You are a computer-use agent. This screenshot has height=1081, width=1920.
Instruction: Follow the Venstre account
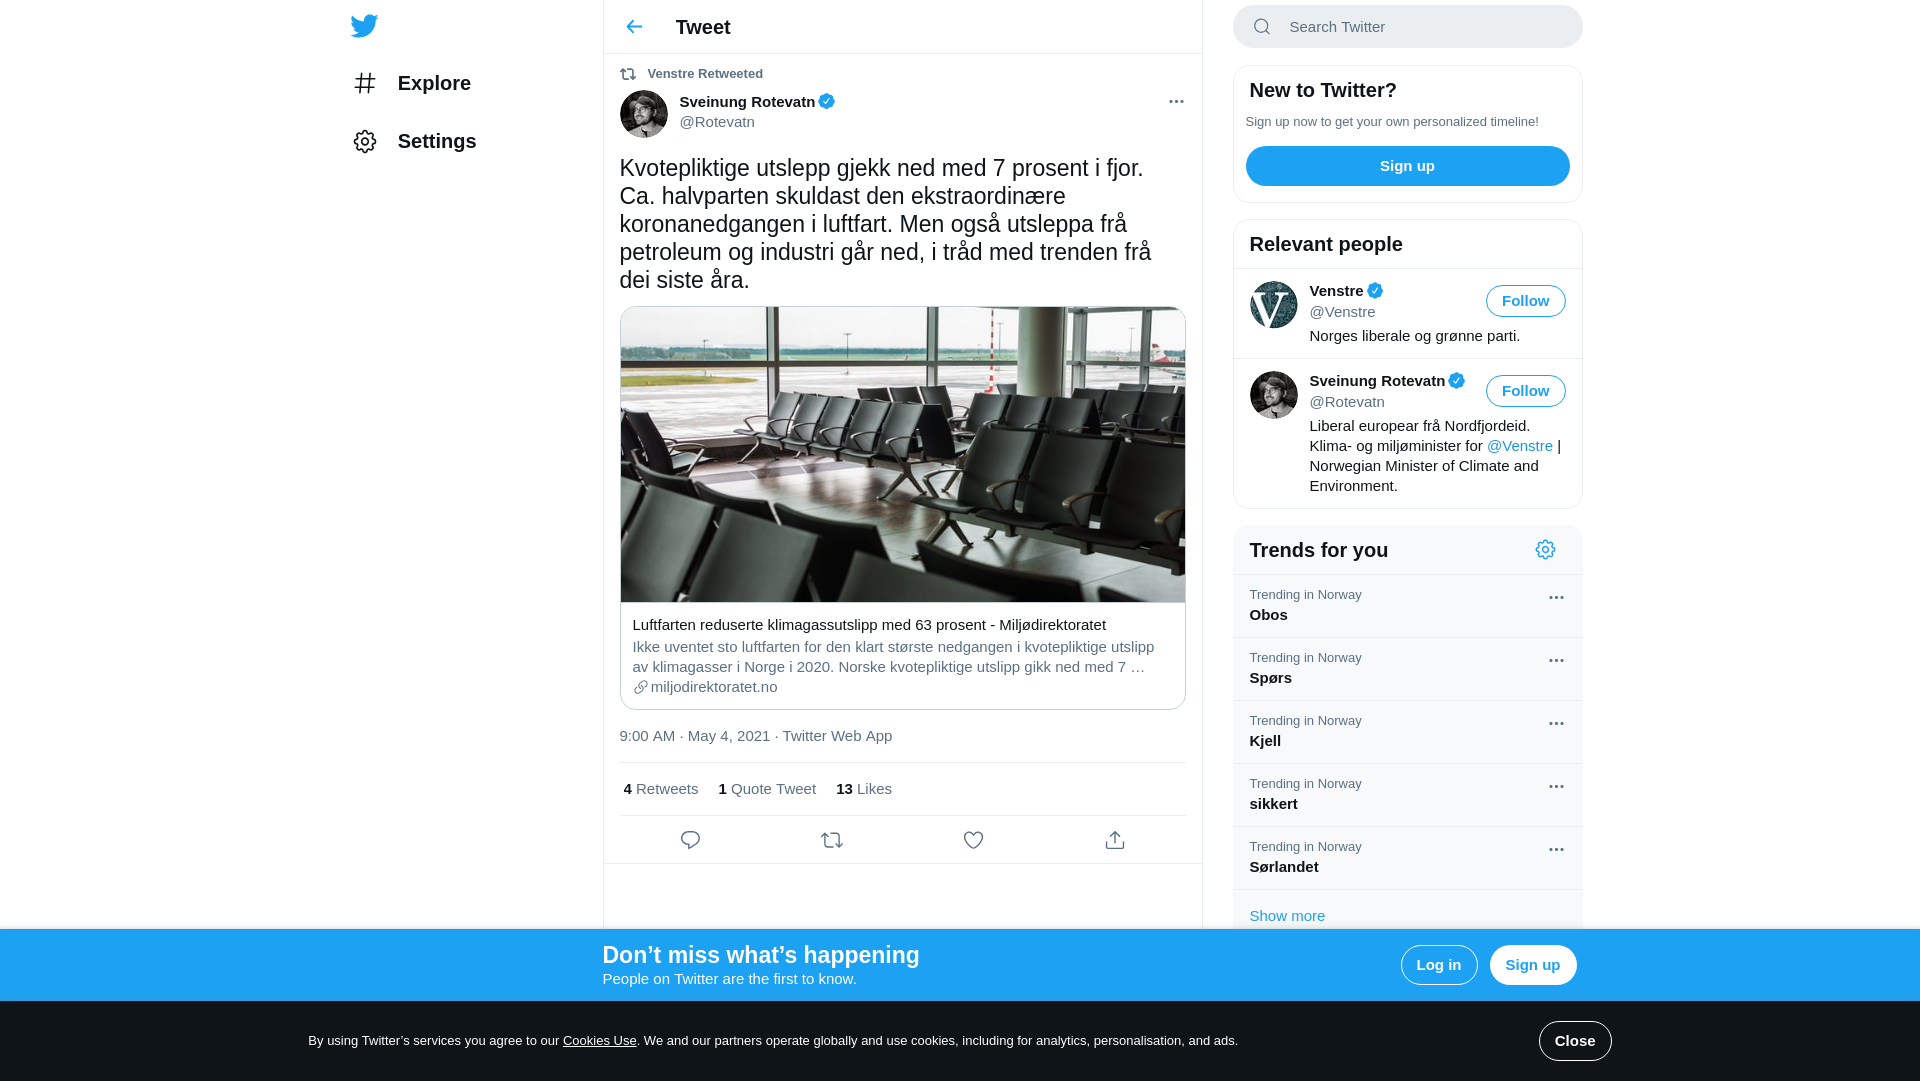point(1525,301)
